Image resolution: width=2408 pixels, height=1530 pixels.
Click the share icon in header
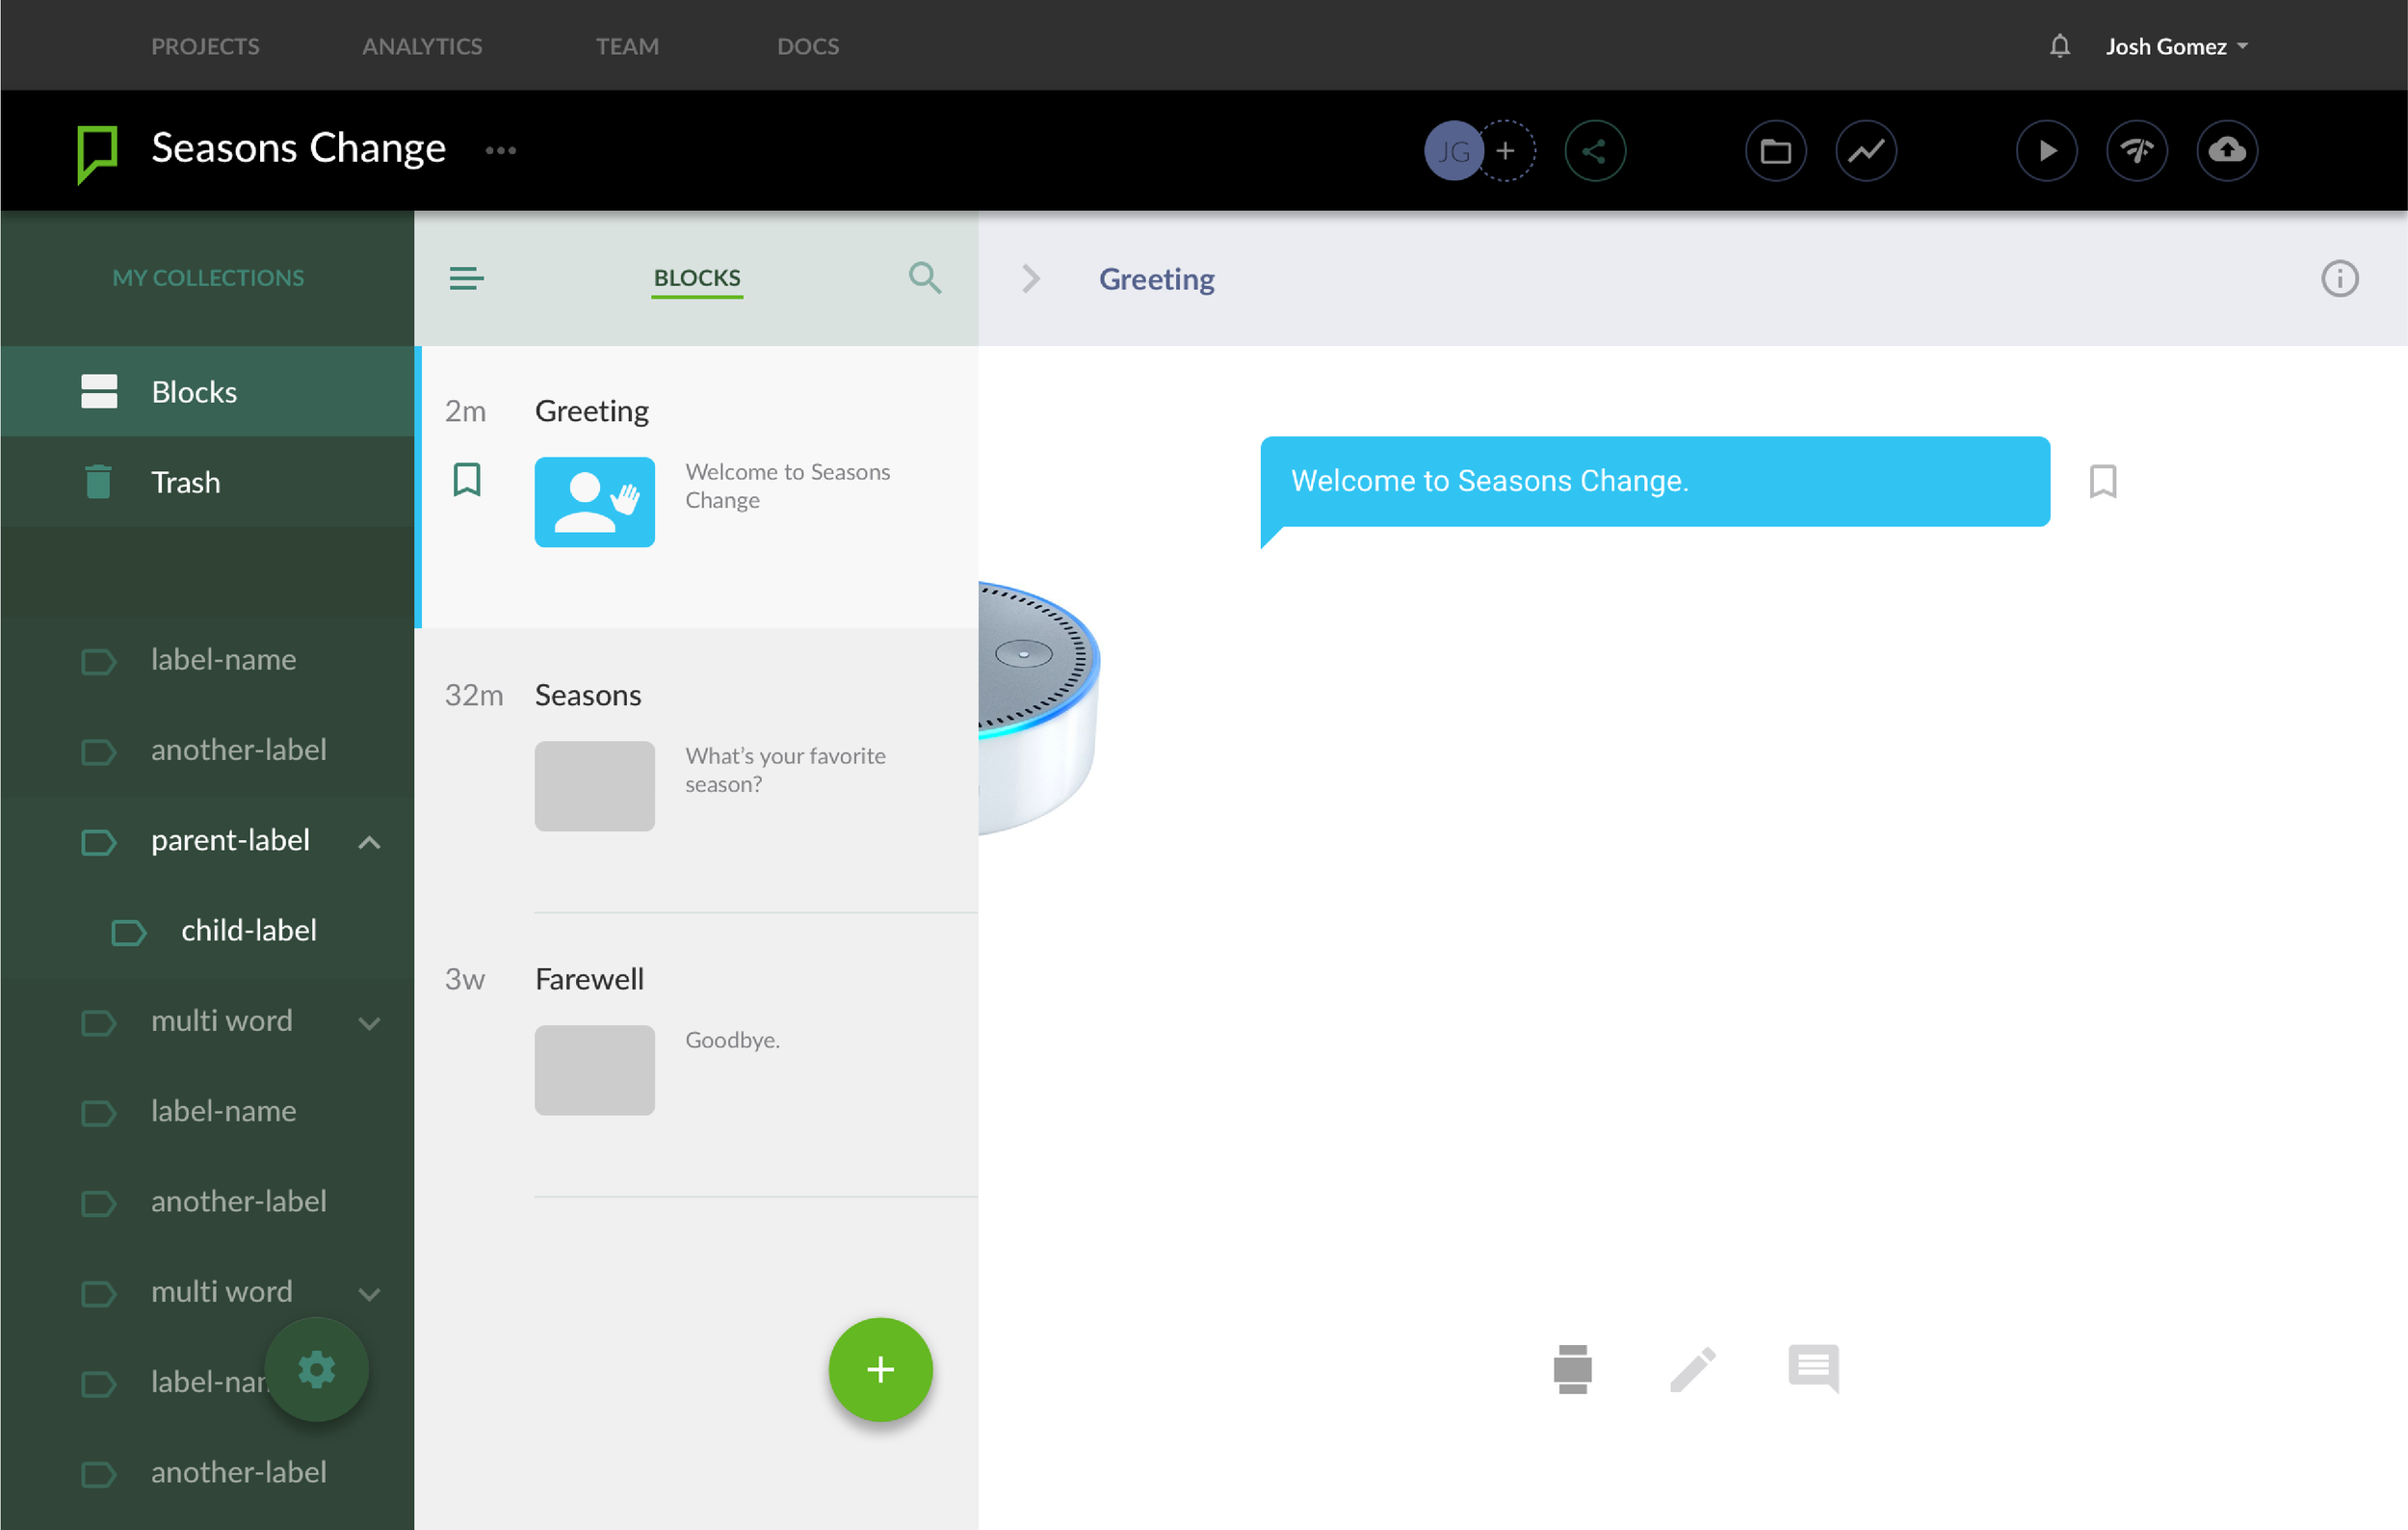click(1594, 151)
